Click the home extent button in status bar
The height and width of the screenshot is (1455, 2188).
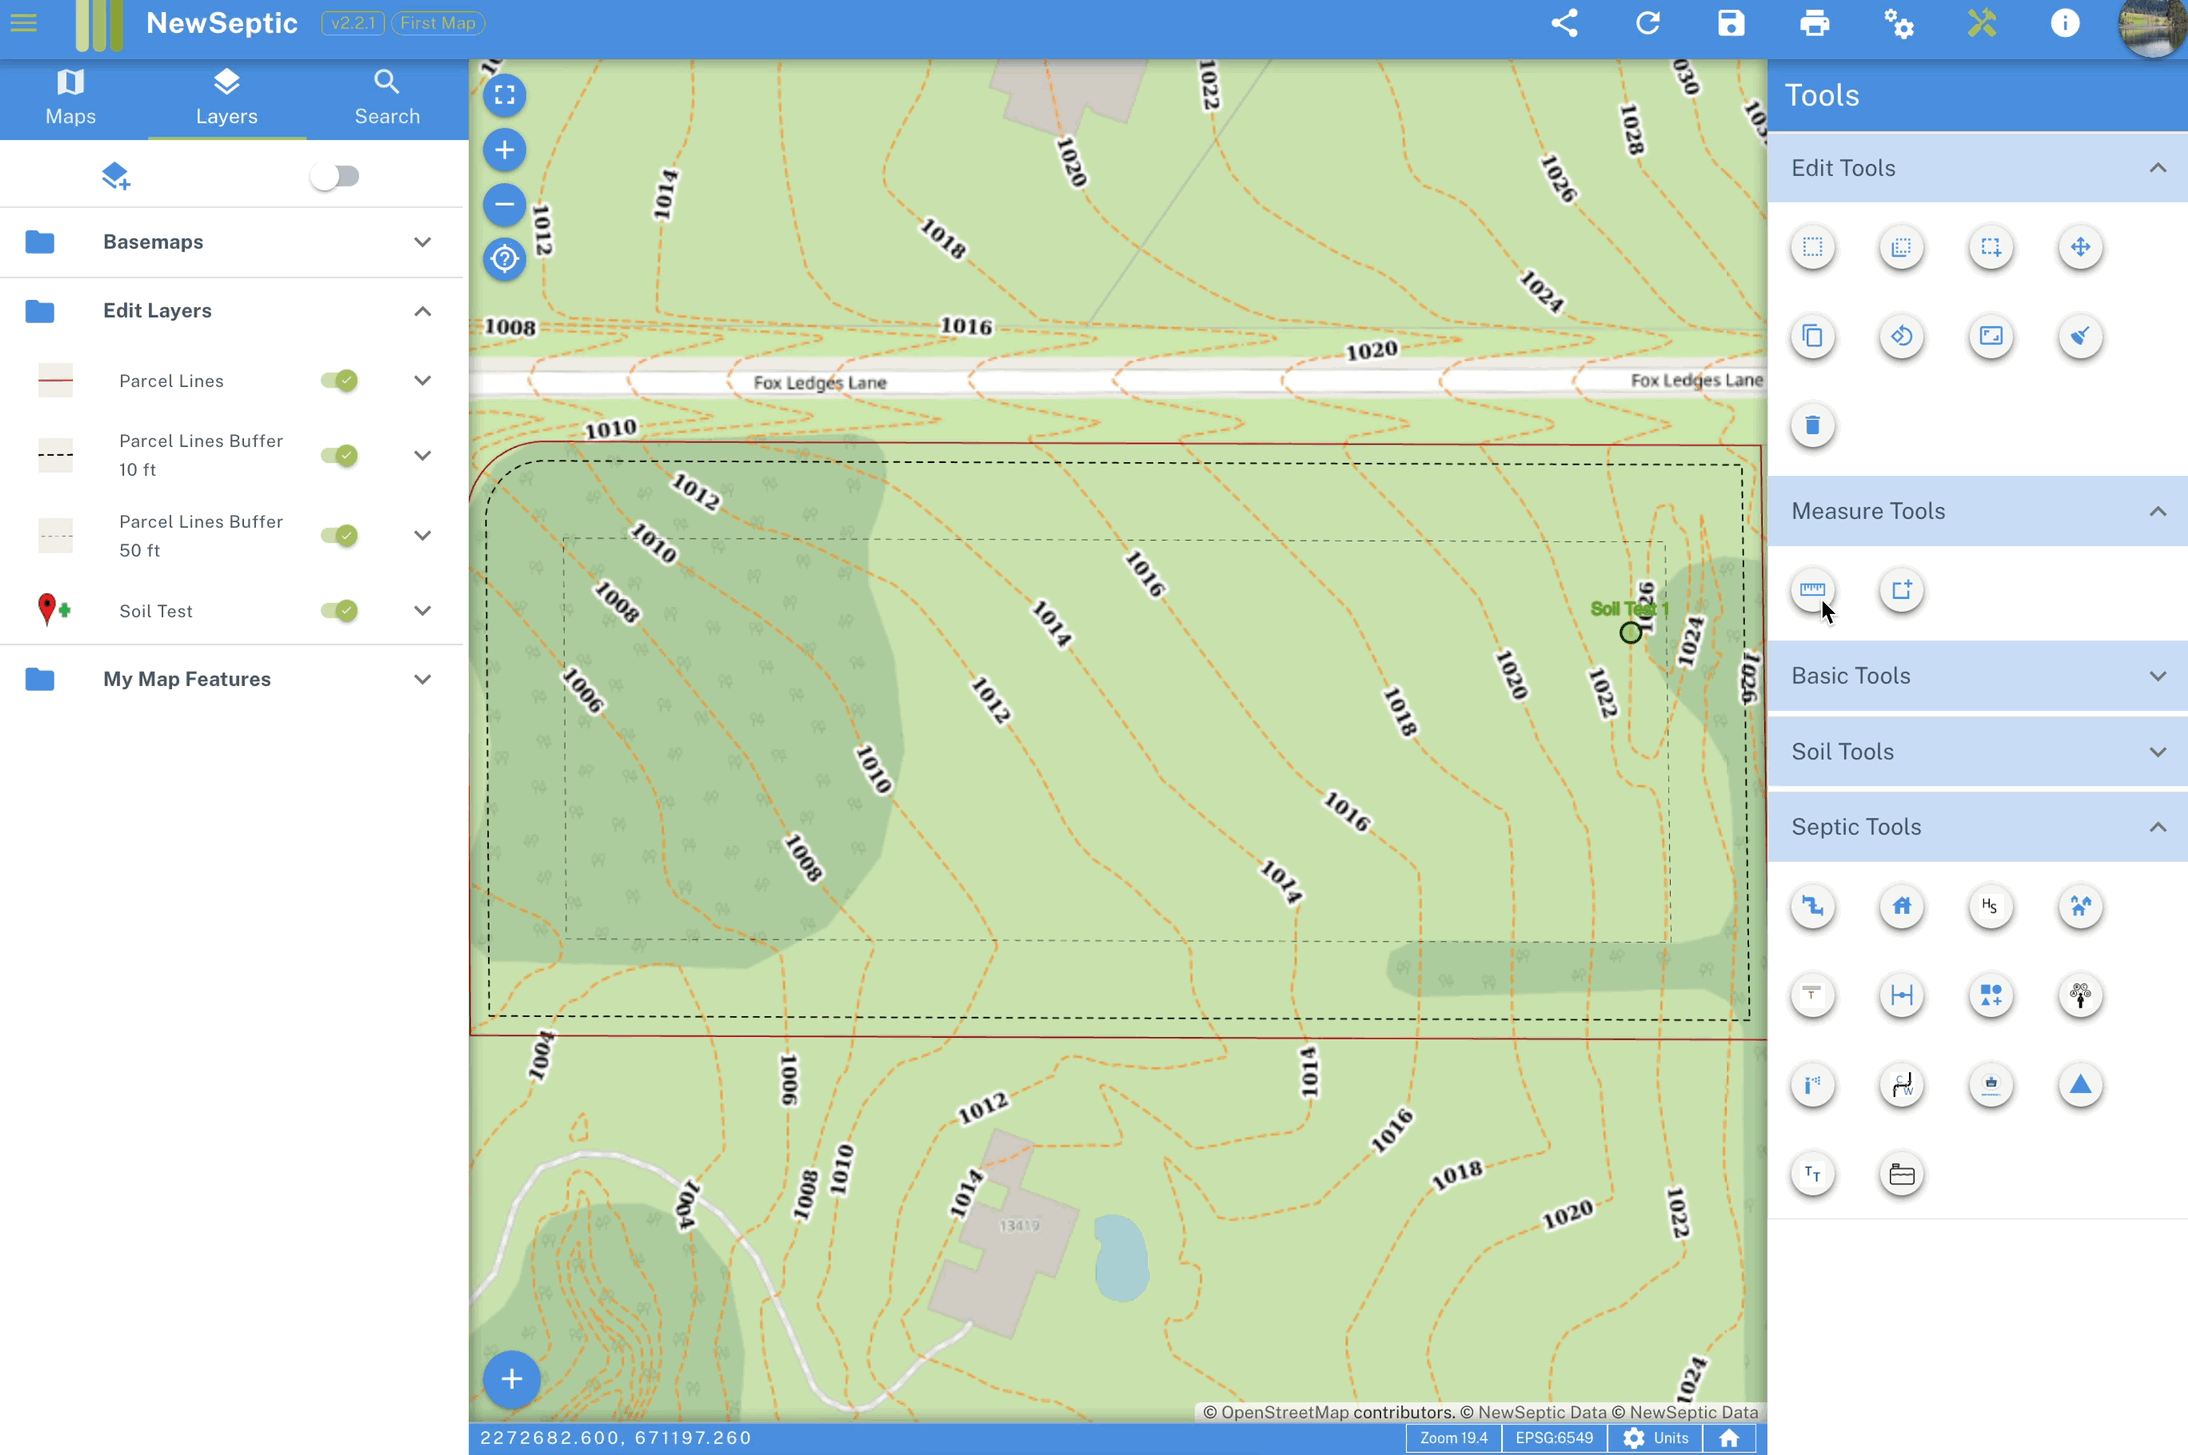pyautogui.click(x=1729, y=1438)
